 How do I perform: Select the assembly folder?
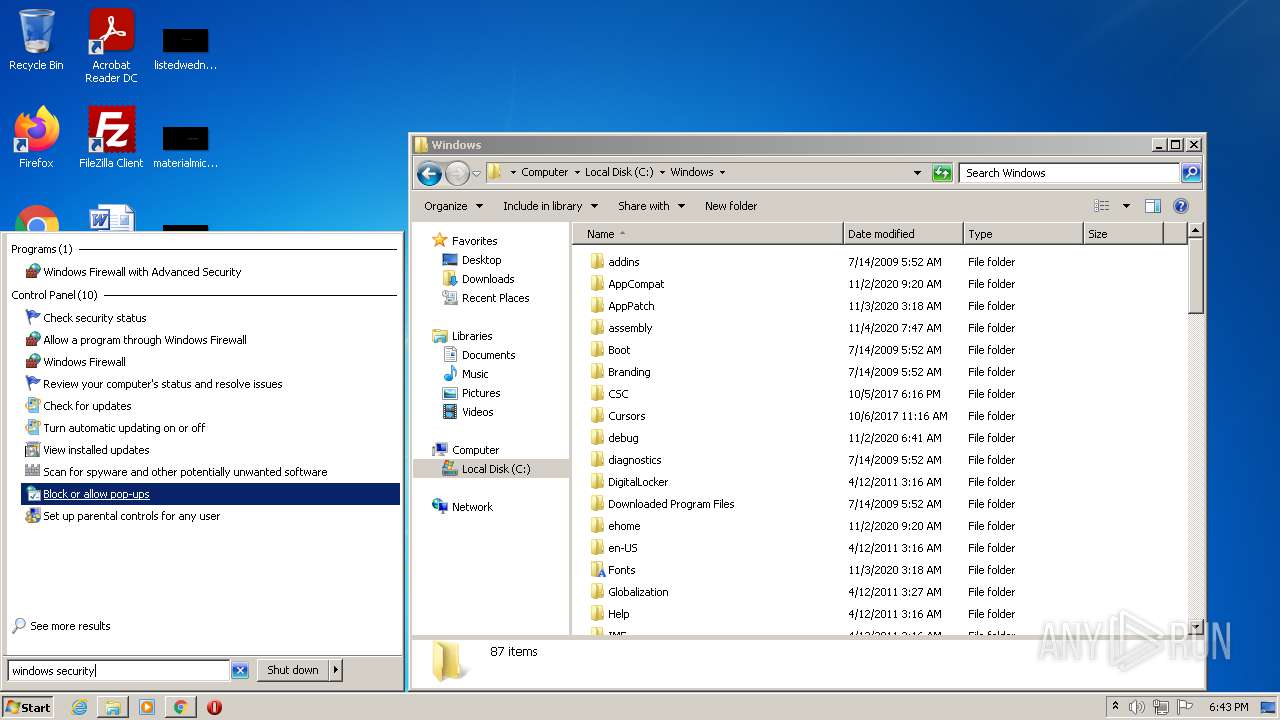pyautogui.click(x=630, y=328)
